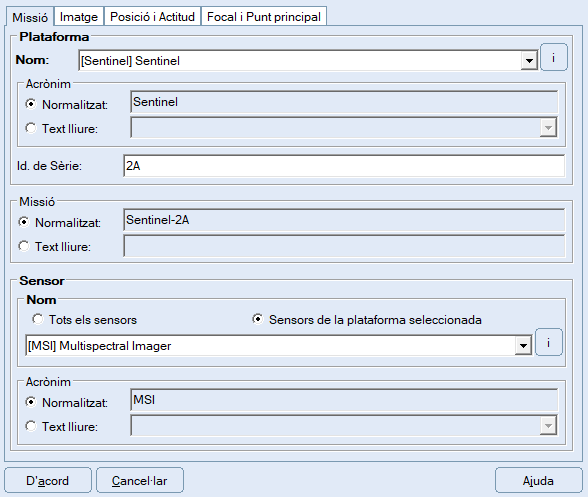This screenshot has width=588, height=497.
Task: Open help with the Ajuda button
Action: coord(538,480)
